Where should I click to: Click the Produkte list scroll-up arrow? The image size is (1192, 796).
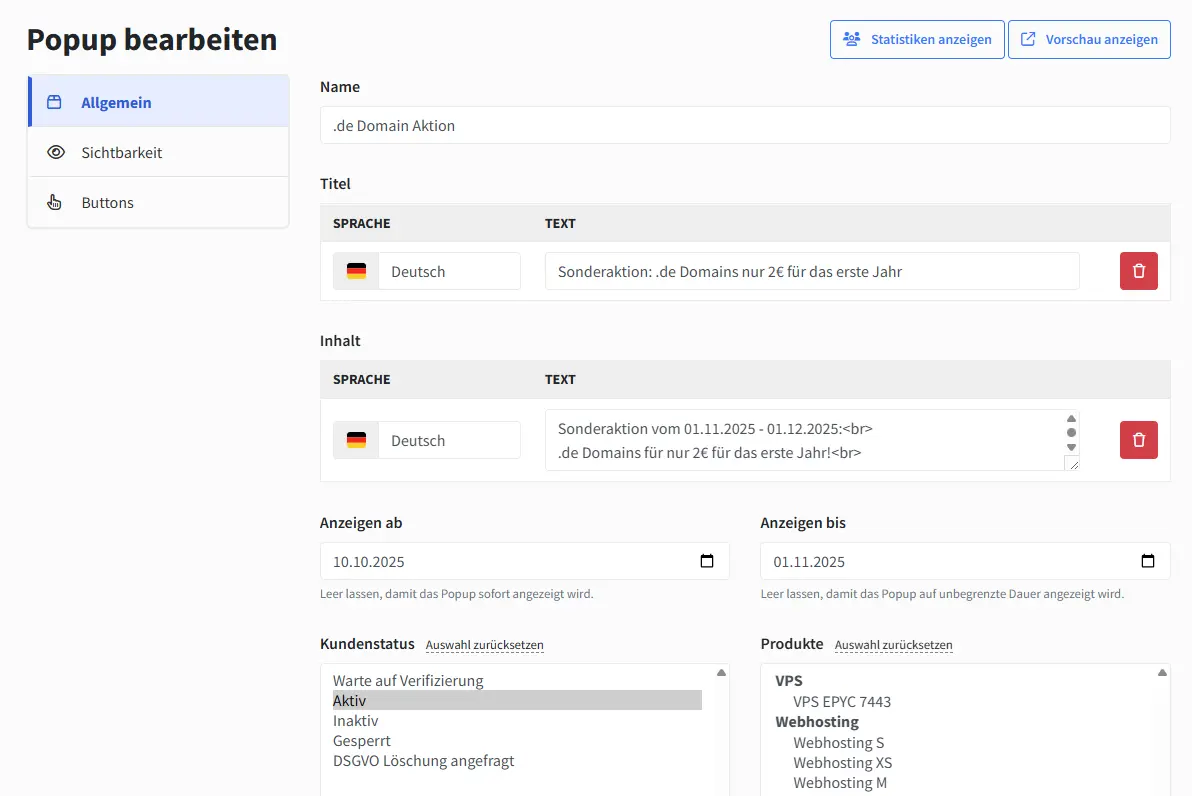pos(1162,673)
